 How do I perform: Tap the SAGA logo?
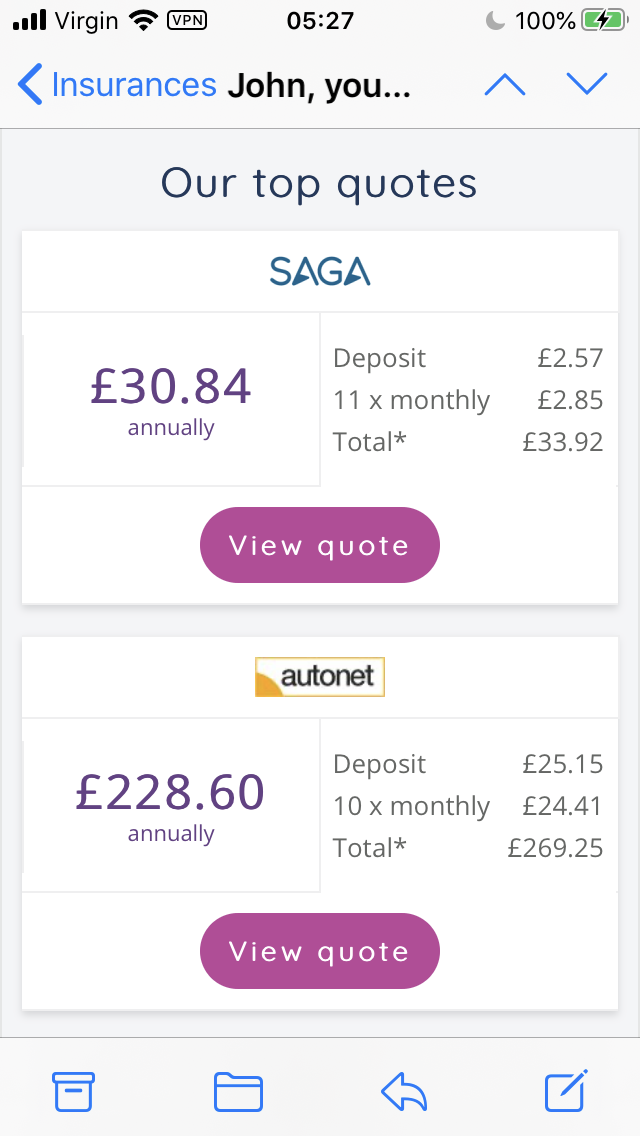(320, 271)
